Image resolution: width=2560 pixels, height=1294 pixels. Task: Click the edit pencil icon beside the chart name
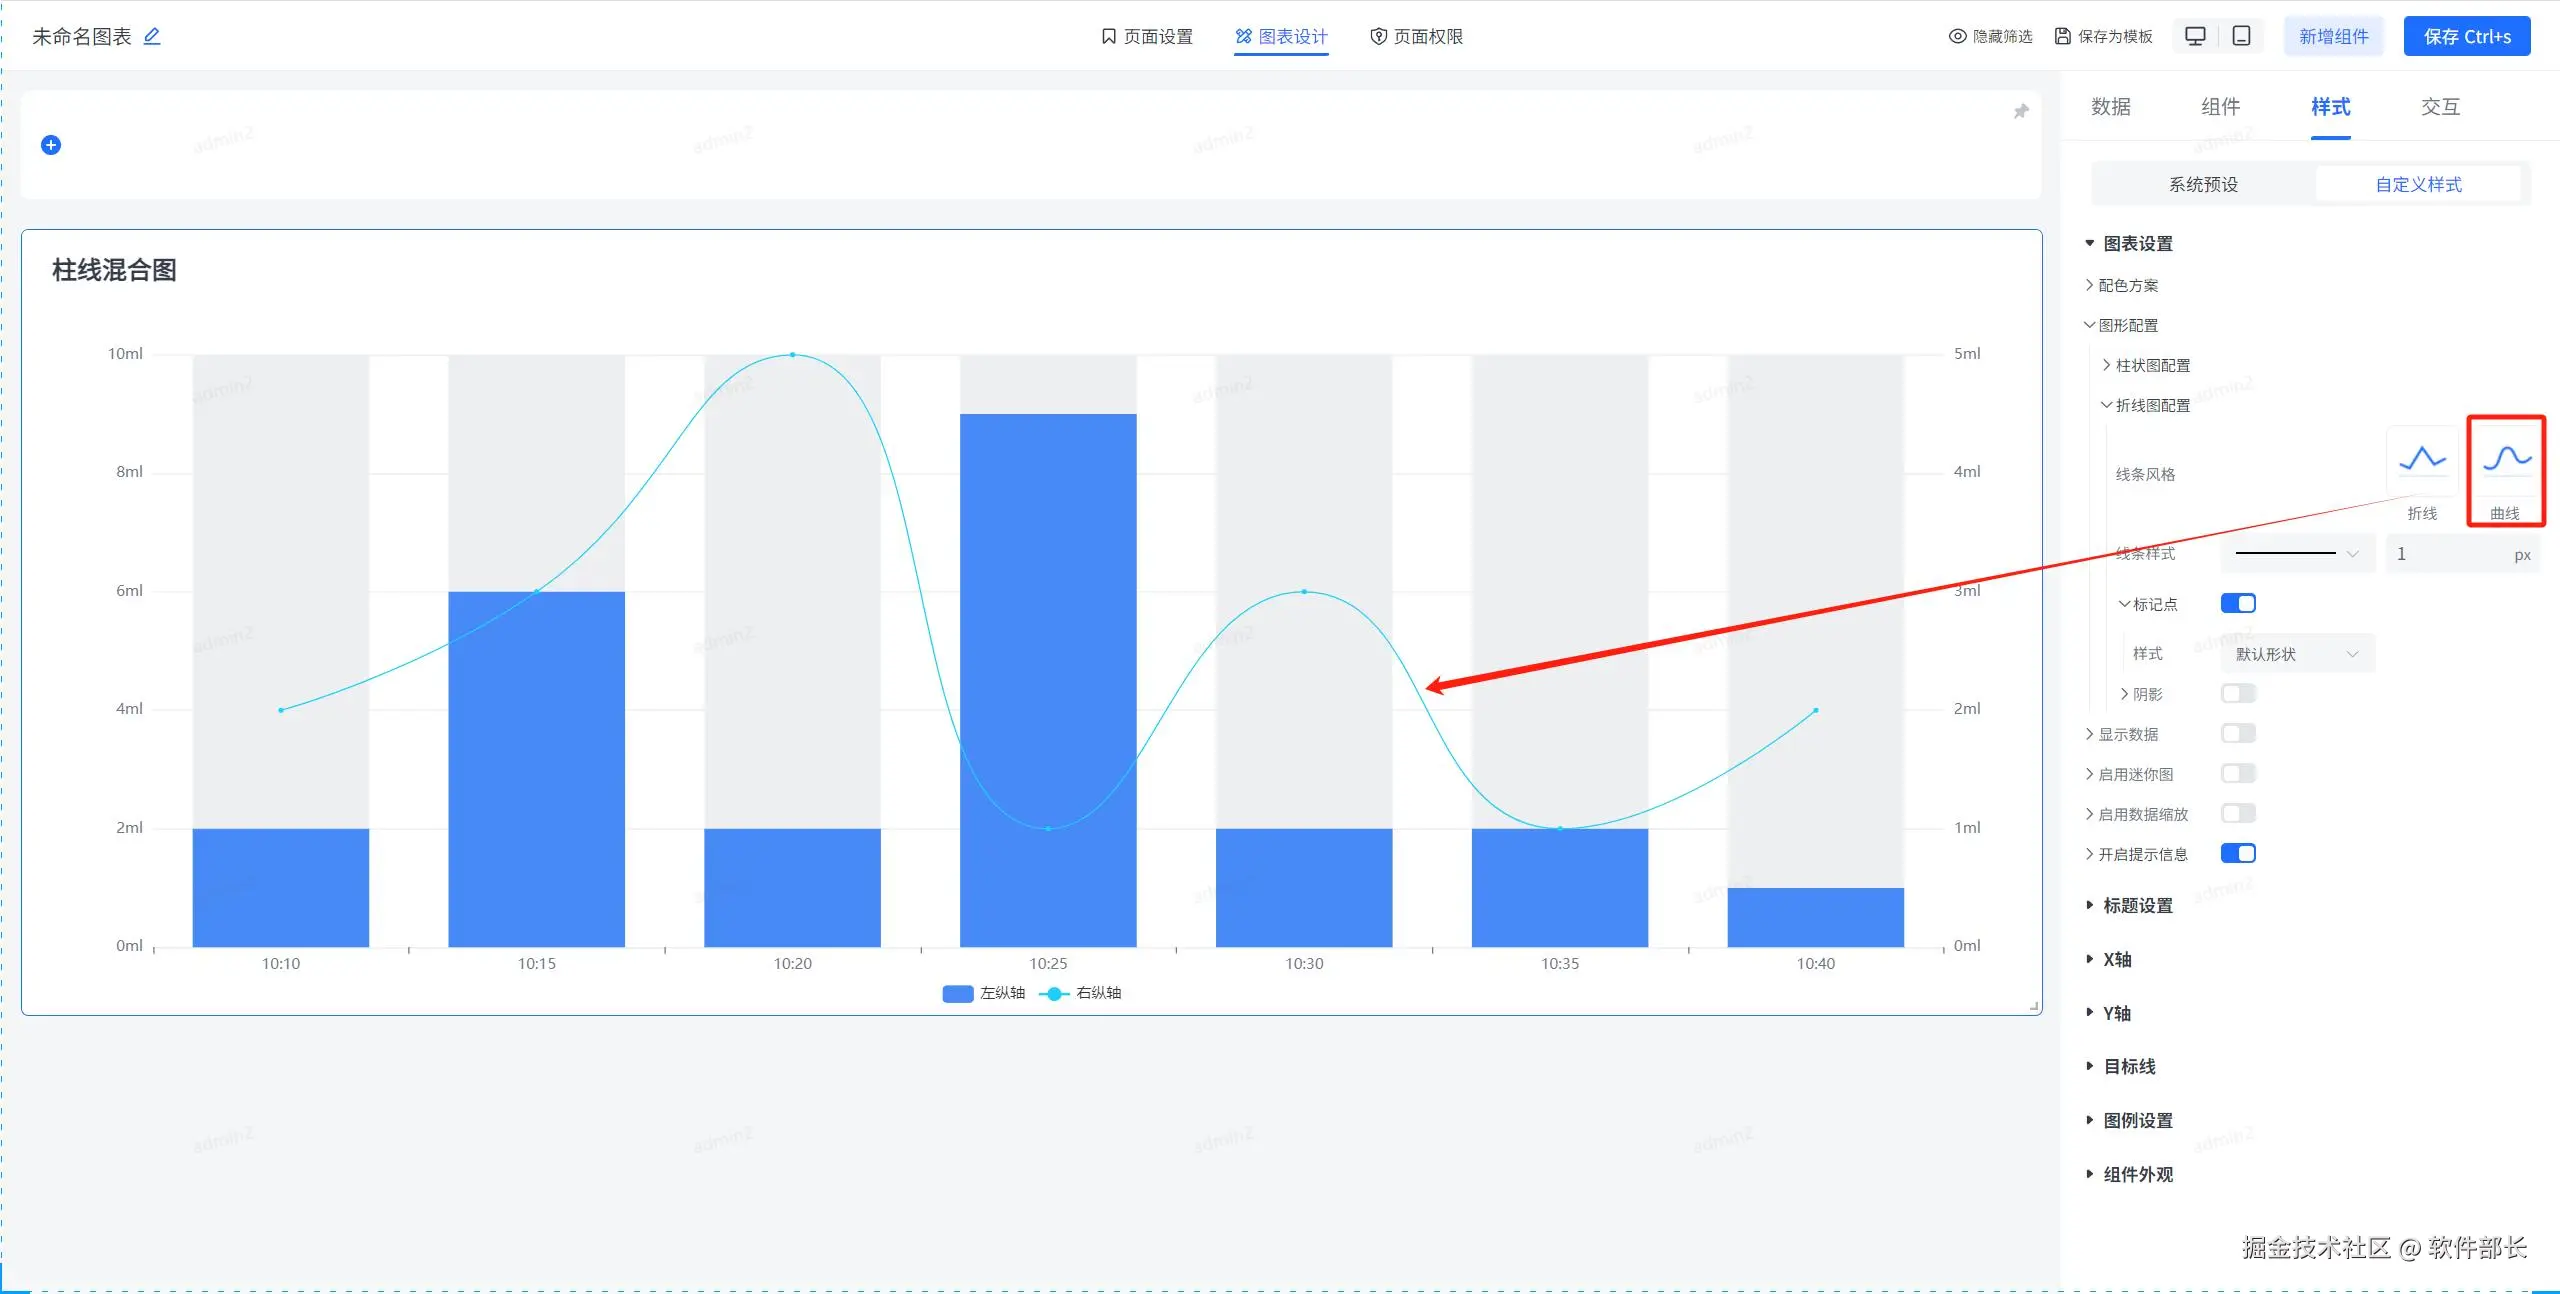152,36
